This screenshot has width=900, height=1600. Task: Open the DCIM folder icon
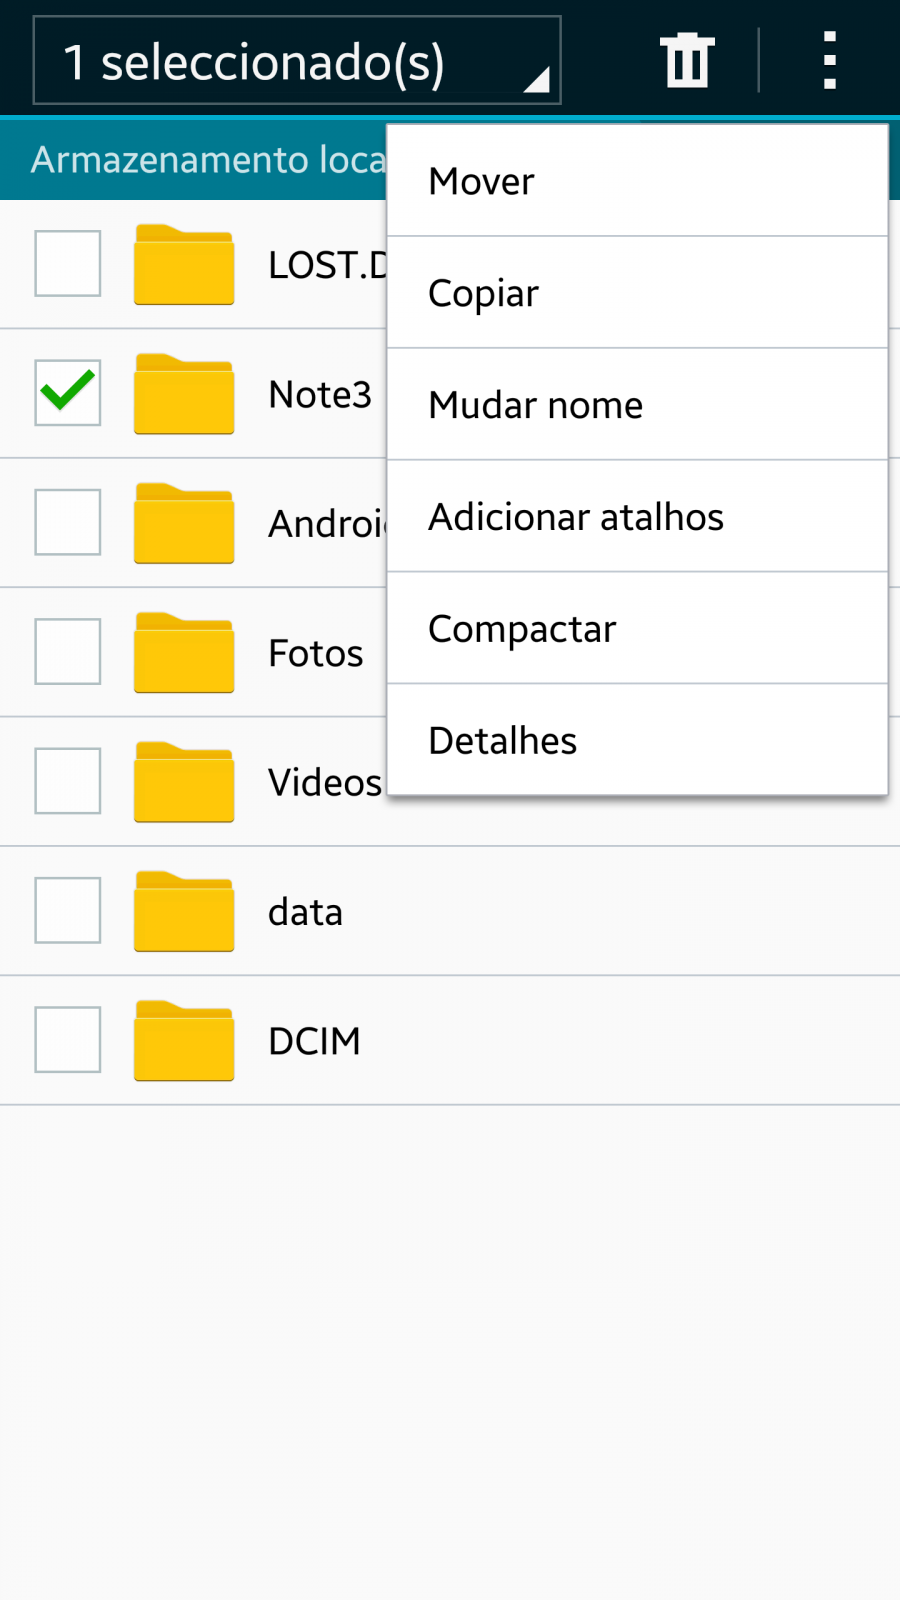pyautogui.click(x=184, y=1040)
